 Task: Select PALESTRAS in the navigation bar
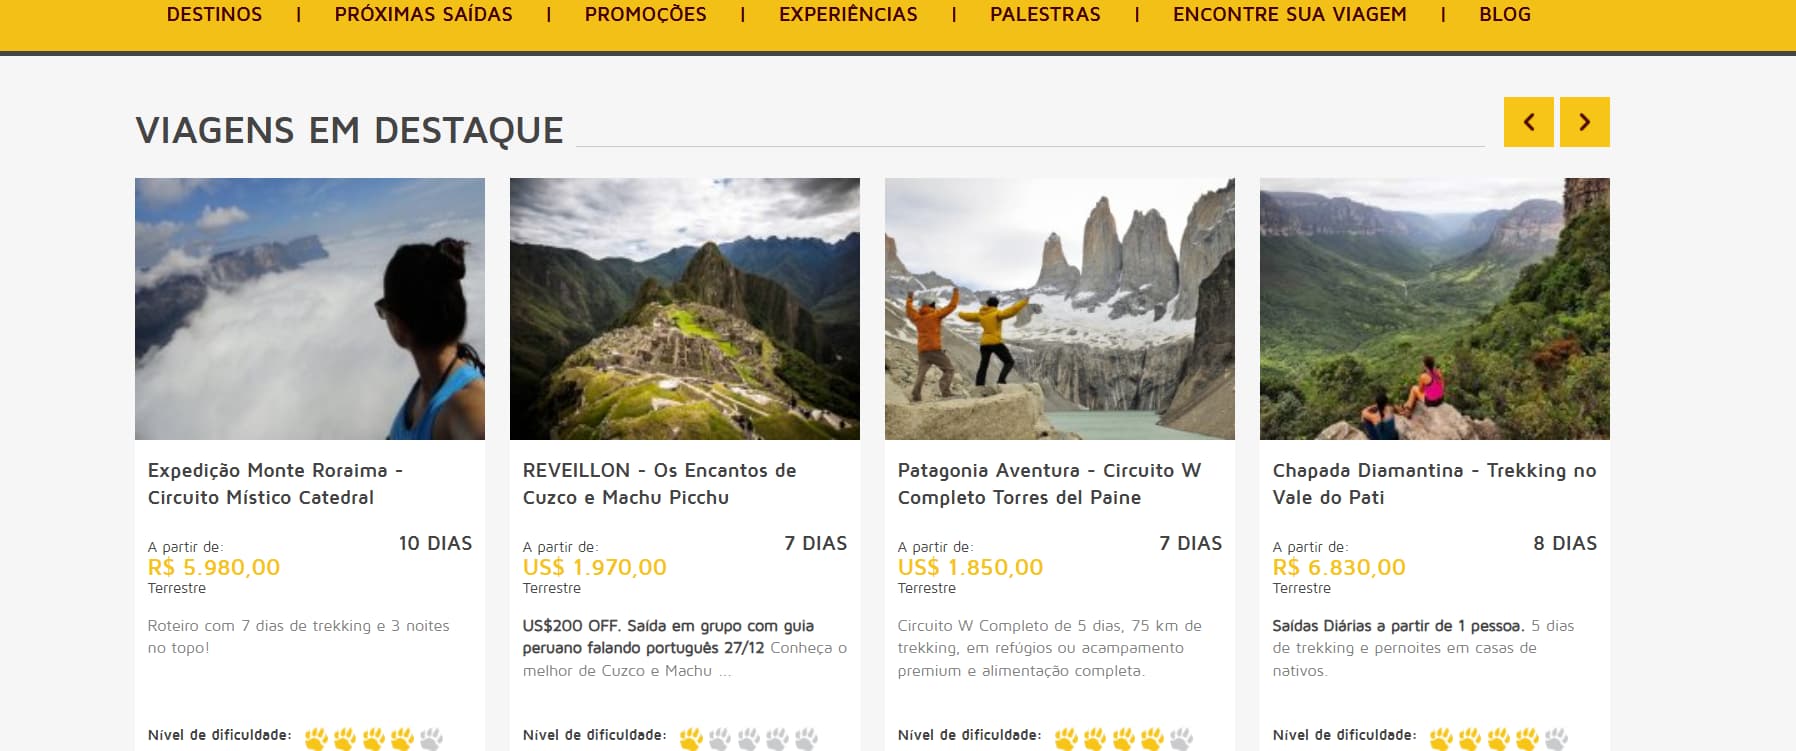click(1045, 14)
